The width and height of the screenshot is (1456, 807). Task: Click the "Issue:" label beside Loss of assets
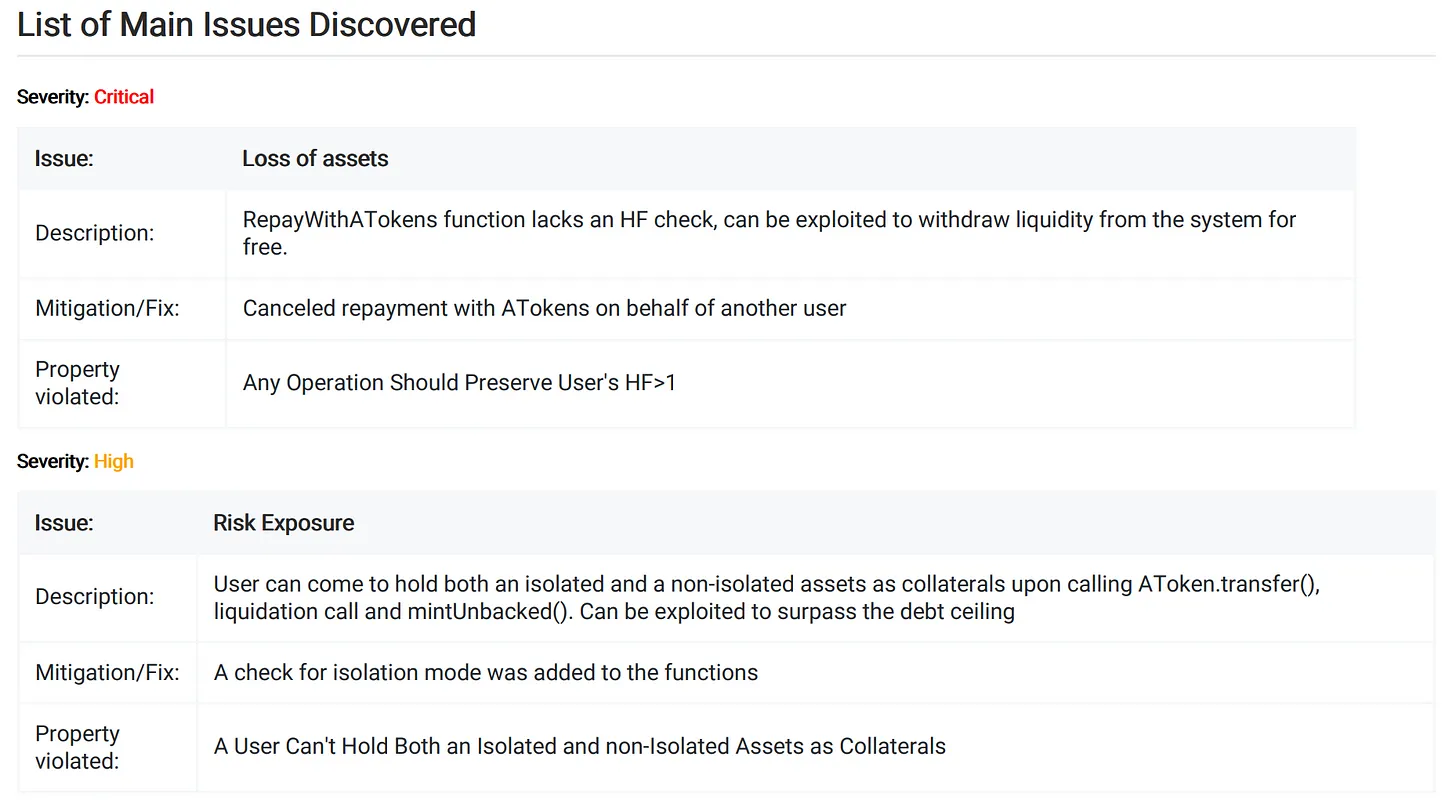(x=64, y=158)
